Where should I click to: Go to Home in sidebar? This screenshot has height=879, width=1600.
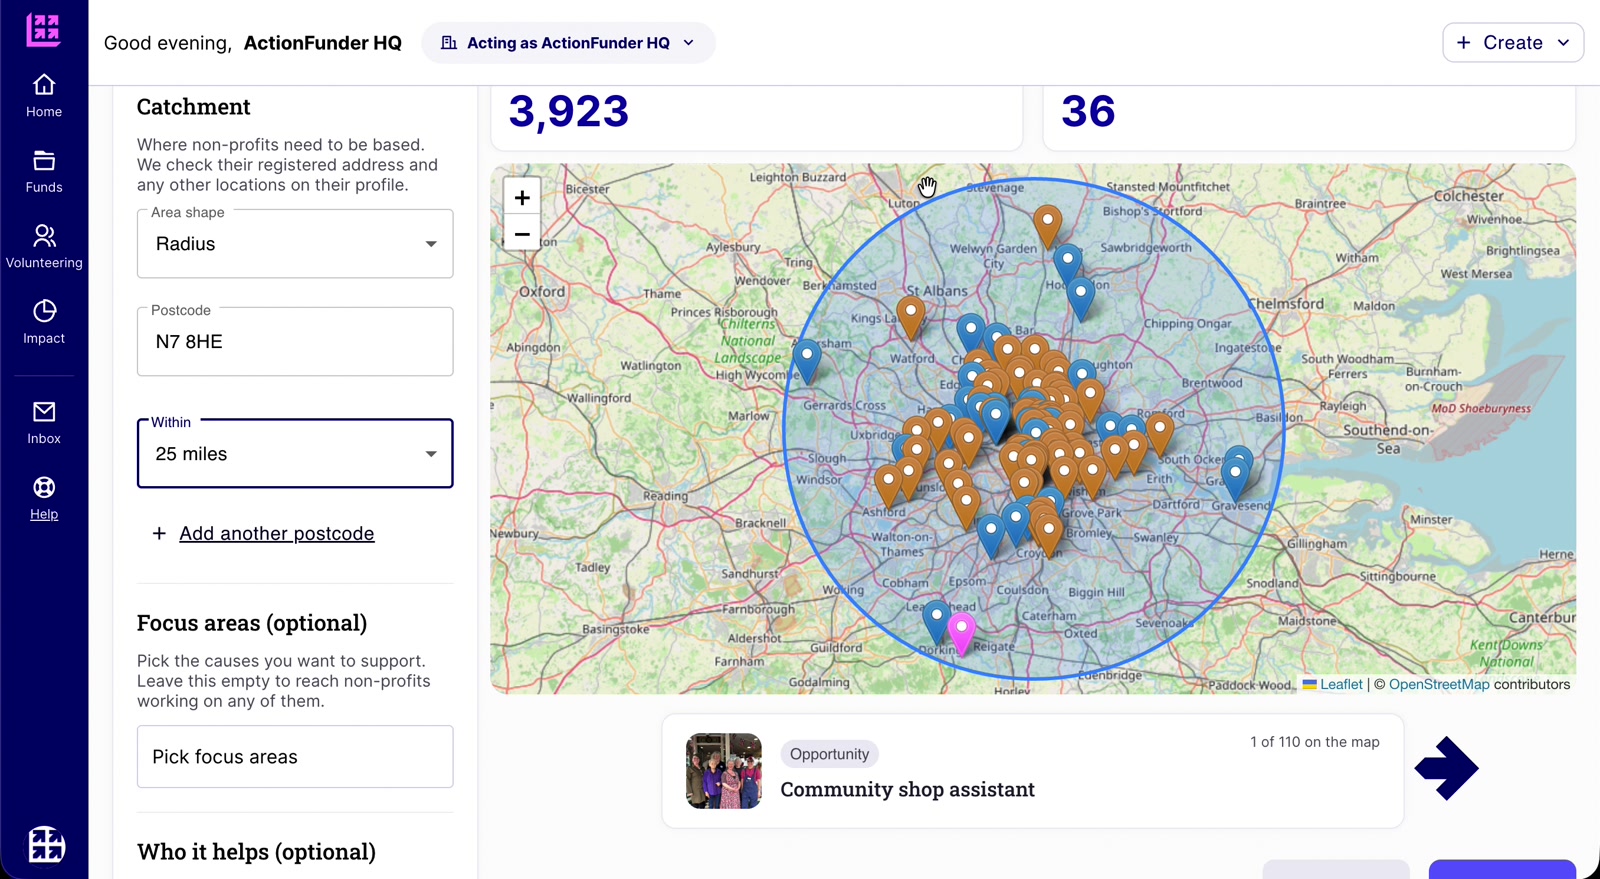[x=44, y=96]
